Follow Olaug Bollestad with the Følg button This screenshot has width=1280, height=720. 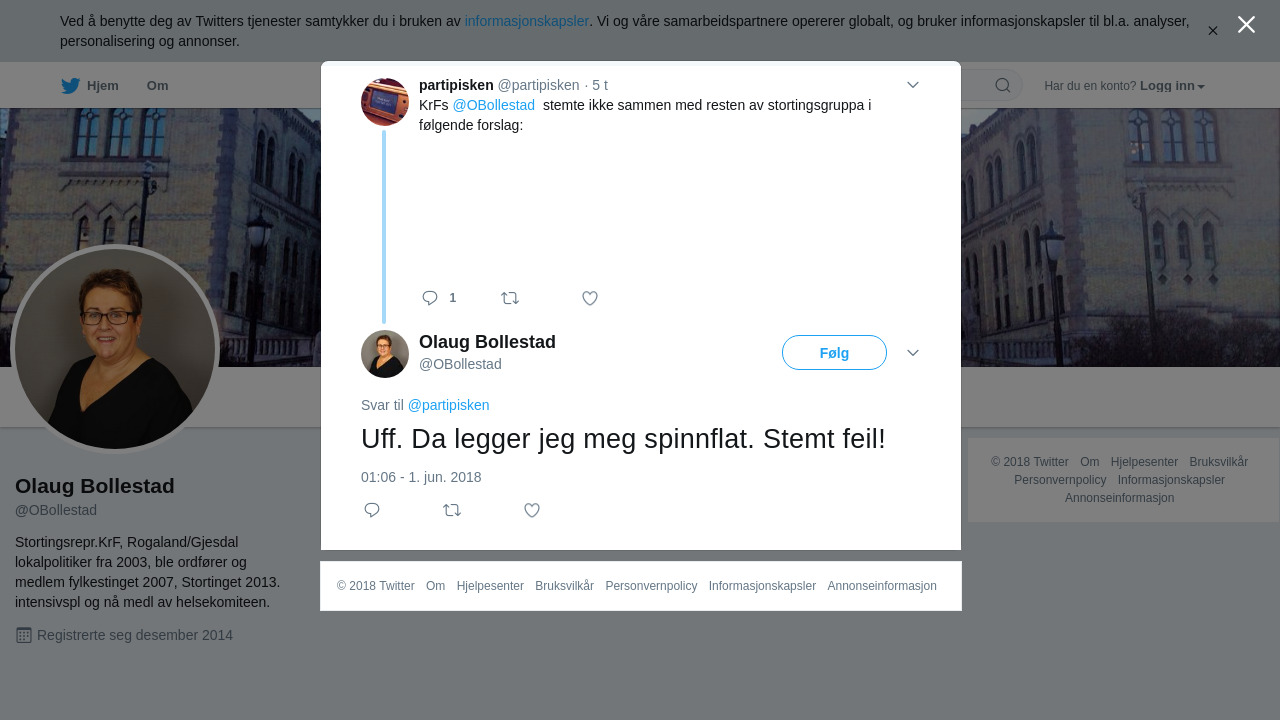coord(834,353)
